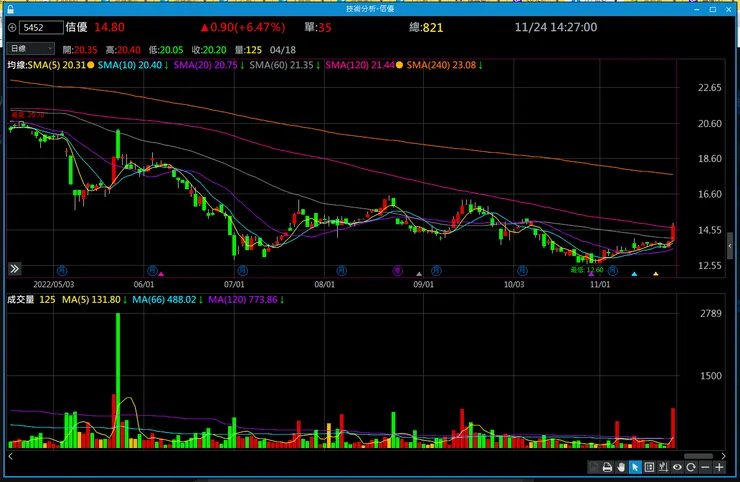
Task: Click the monthly 月 marker near 06/01
Action: coord(152,271)
